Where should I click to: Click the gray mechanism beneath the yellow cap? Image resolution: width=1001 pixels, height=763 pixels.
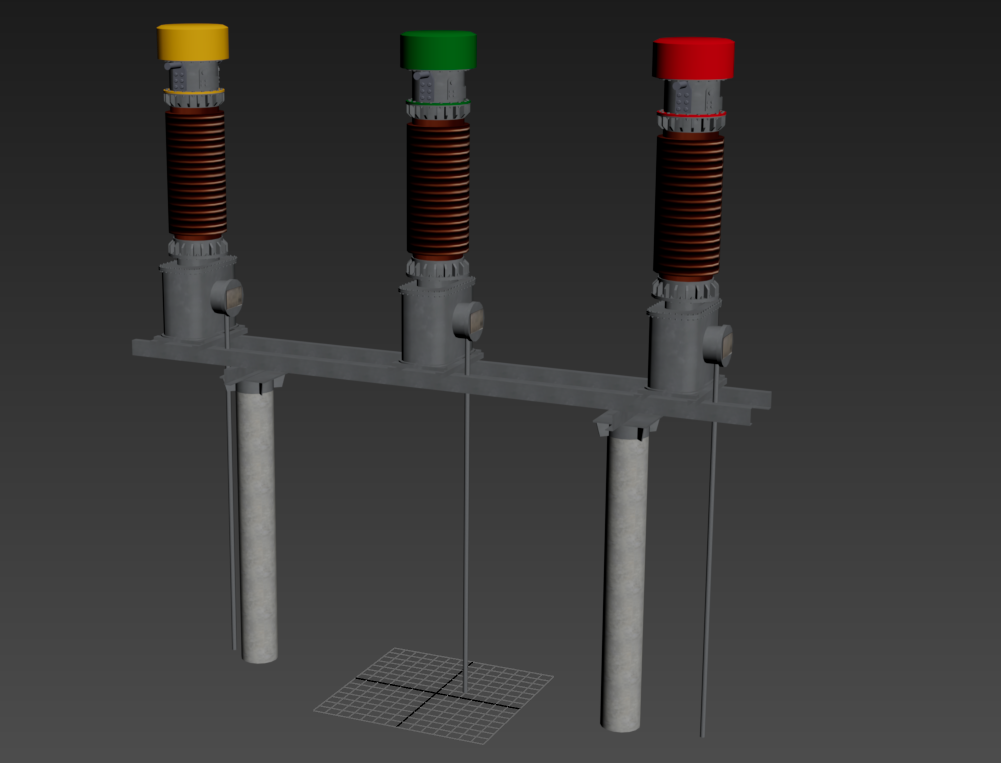pyautogui.click(x=192, y=75)
